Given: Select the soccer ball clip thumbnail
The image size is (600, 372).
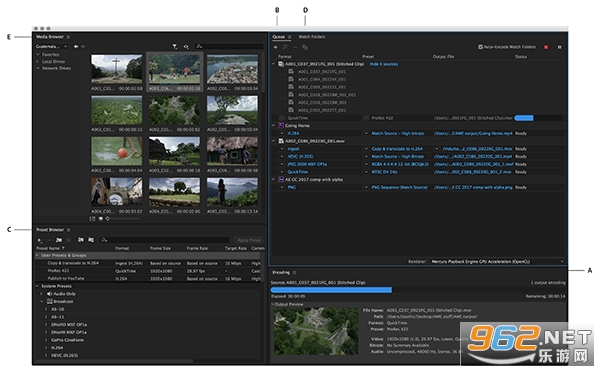Looking at the screenshot, I should click(x=117, y=151).
